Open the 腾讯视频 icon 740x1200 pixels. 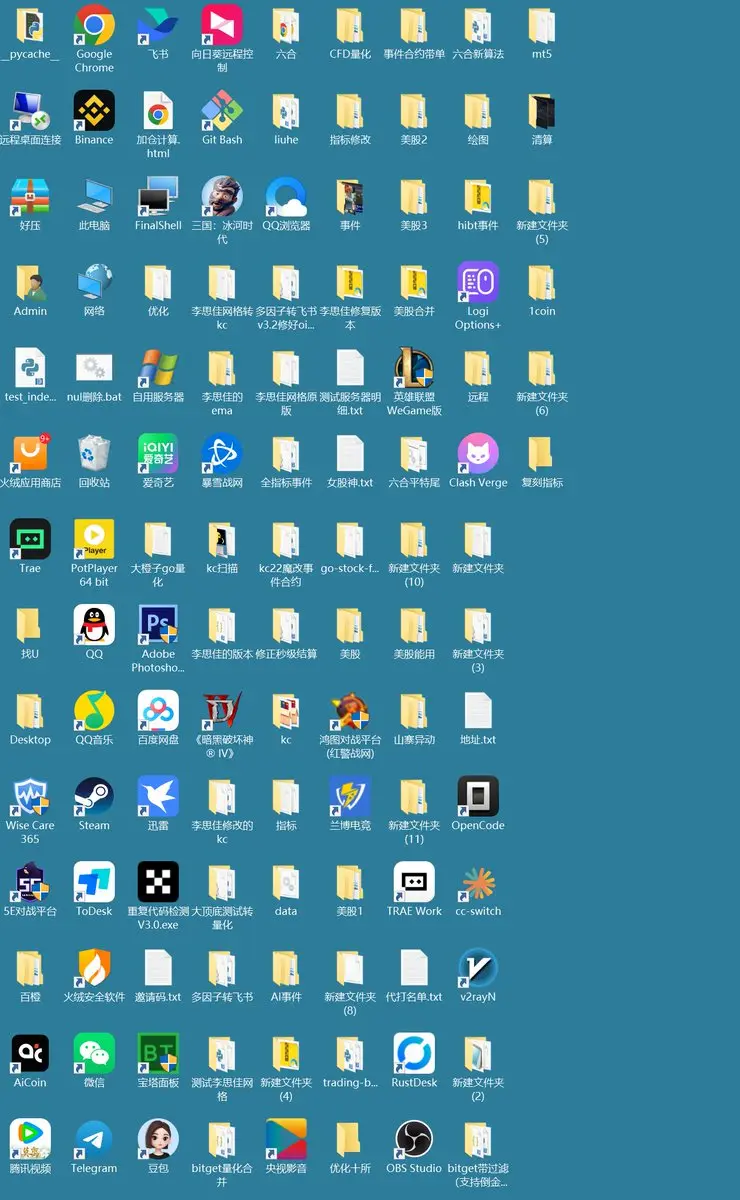click(30, 1139)
